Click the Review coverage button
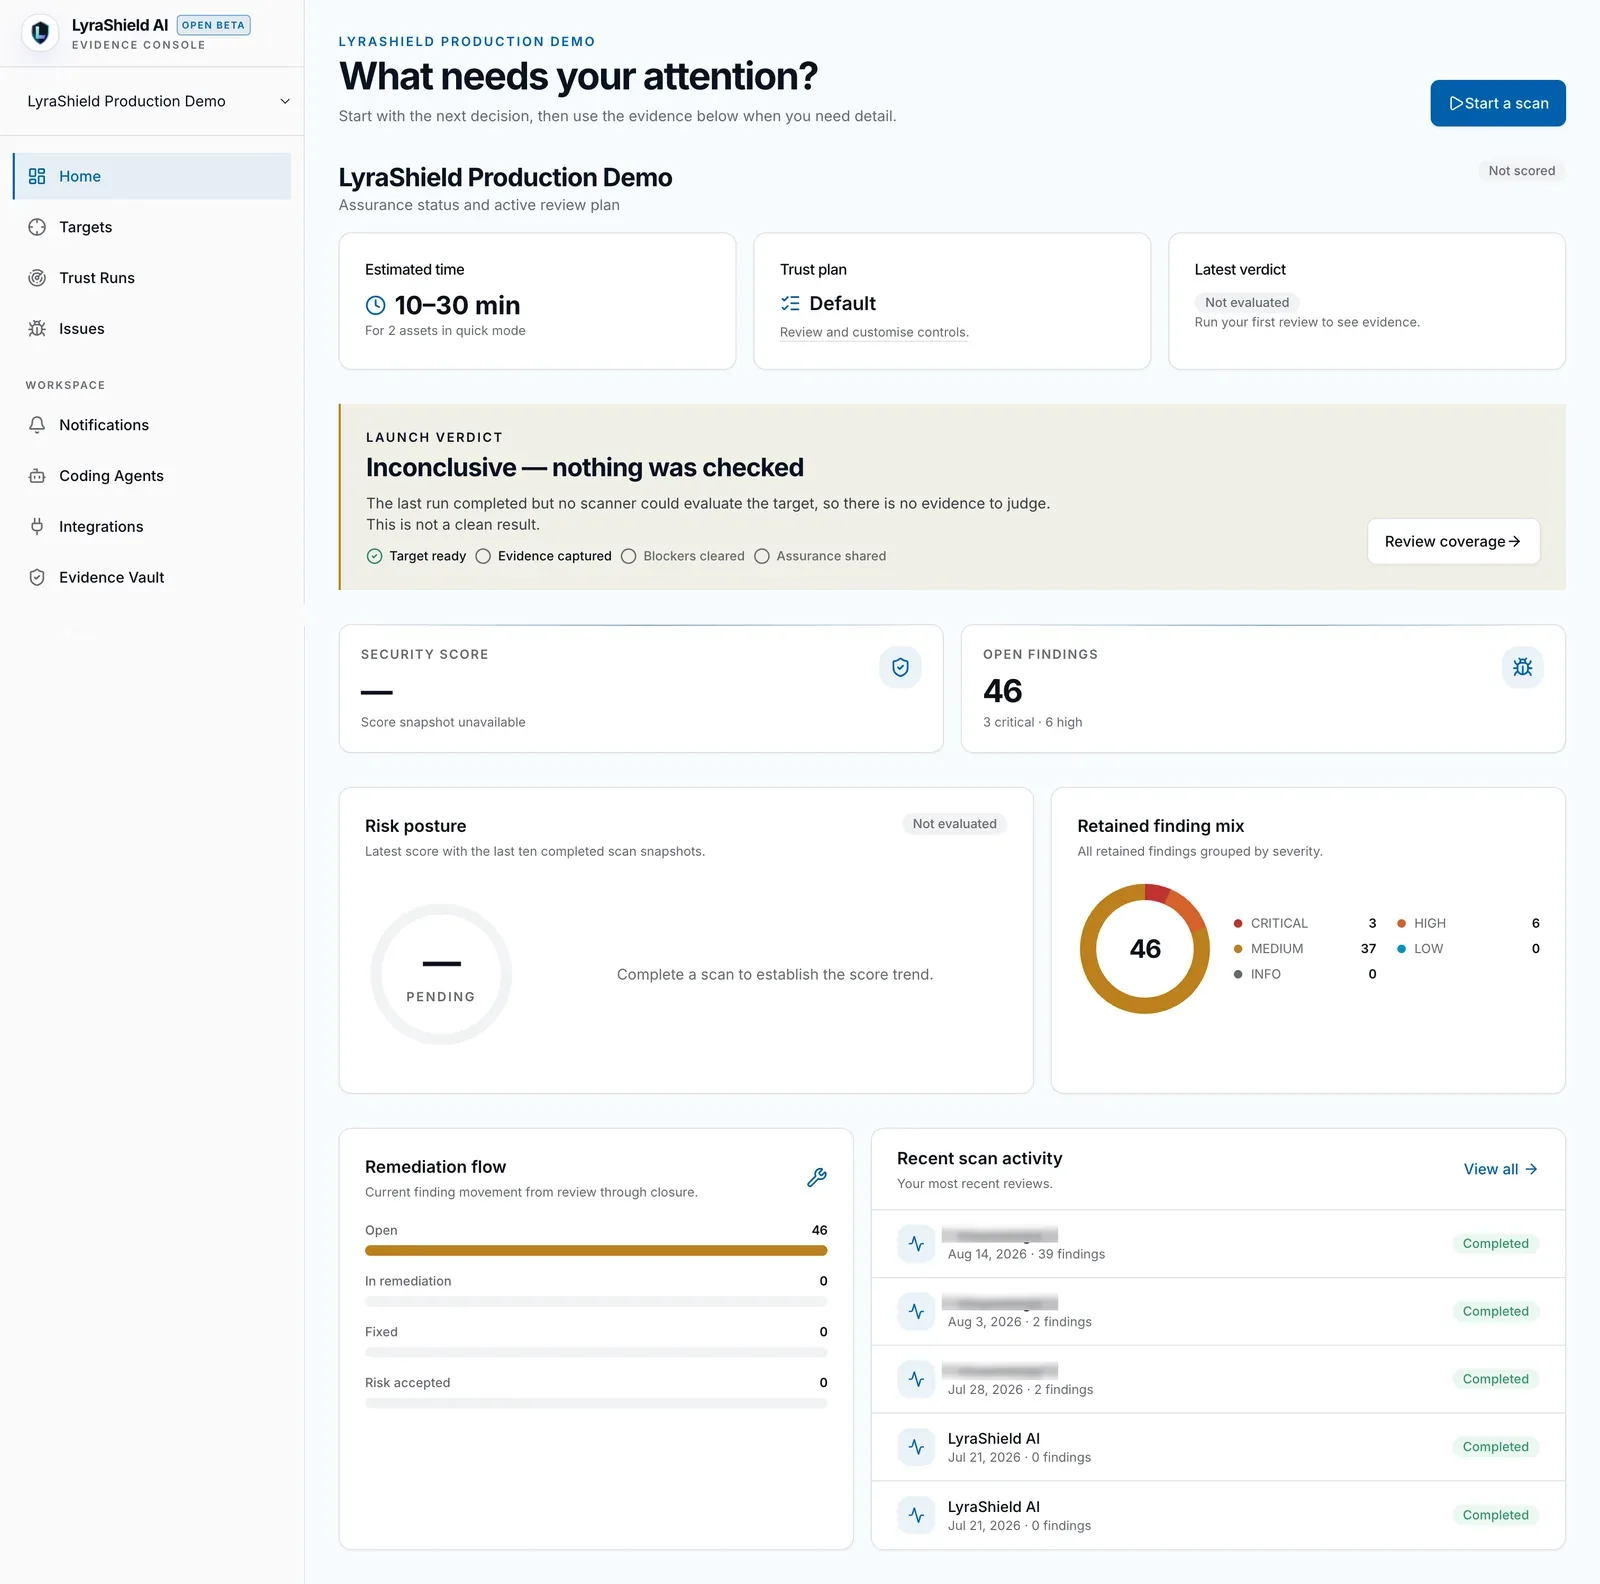Viewport: 1600px width, 1584px height. pyautogui.click(x=1453, y=541)
